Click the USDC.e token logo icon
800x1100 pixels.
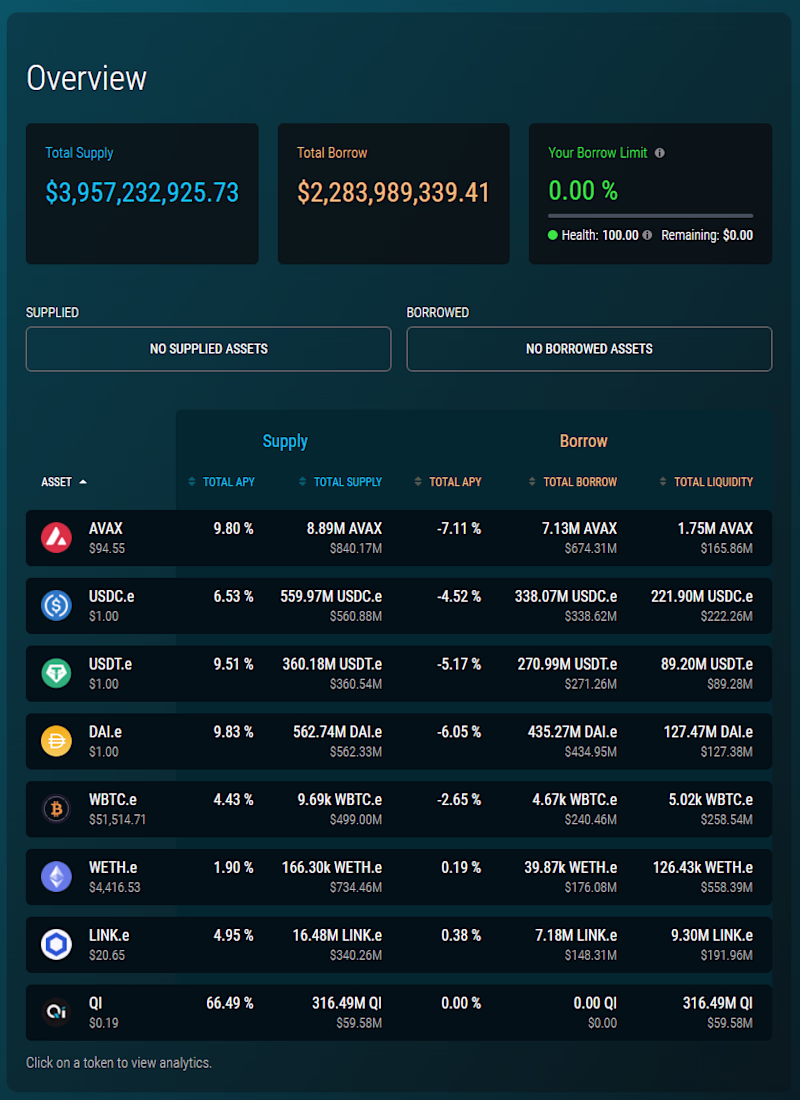56,605
